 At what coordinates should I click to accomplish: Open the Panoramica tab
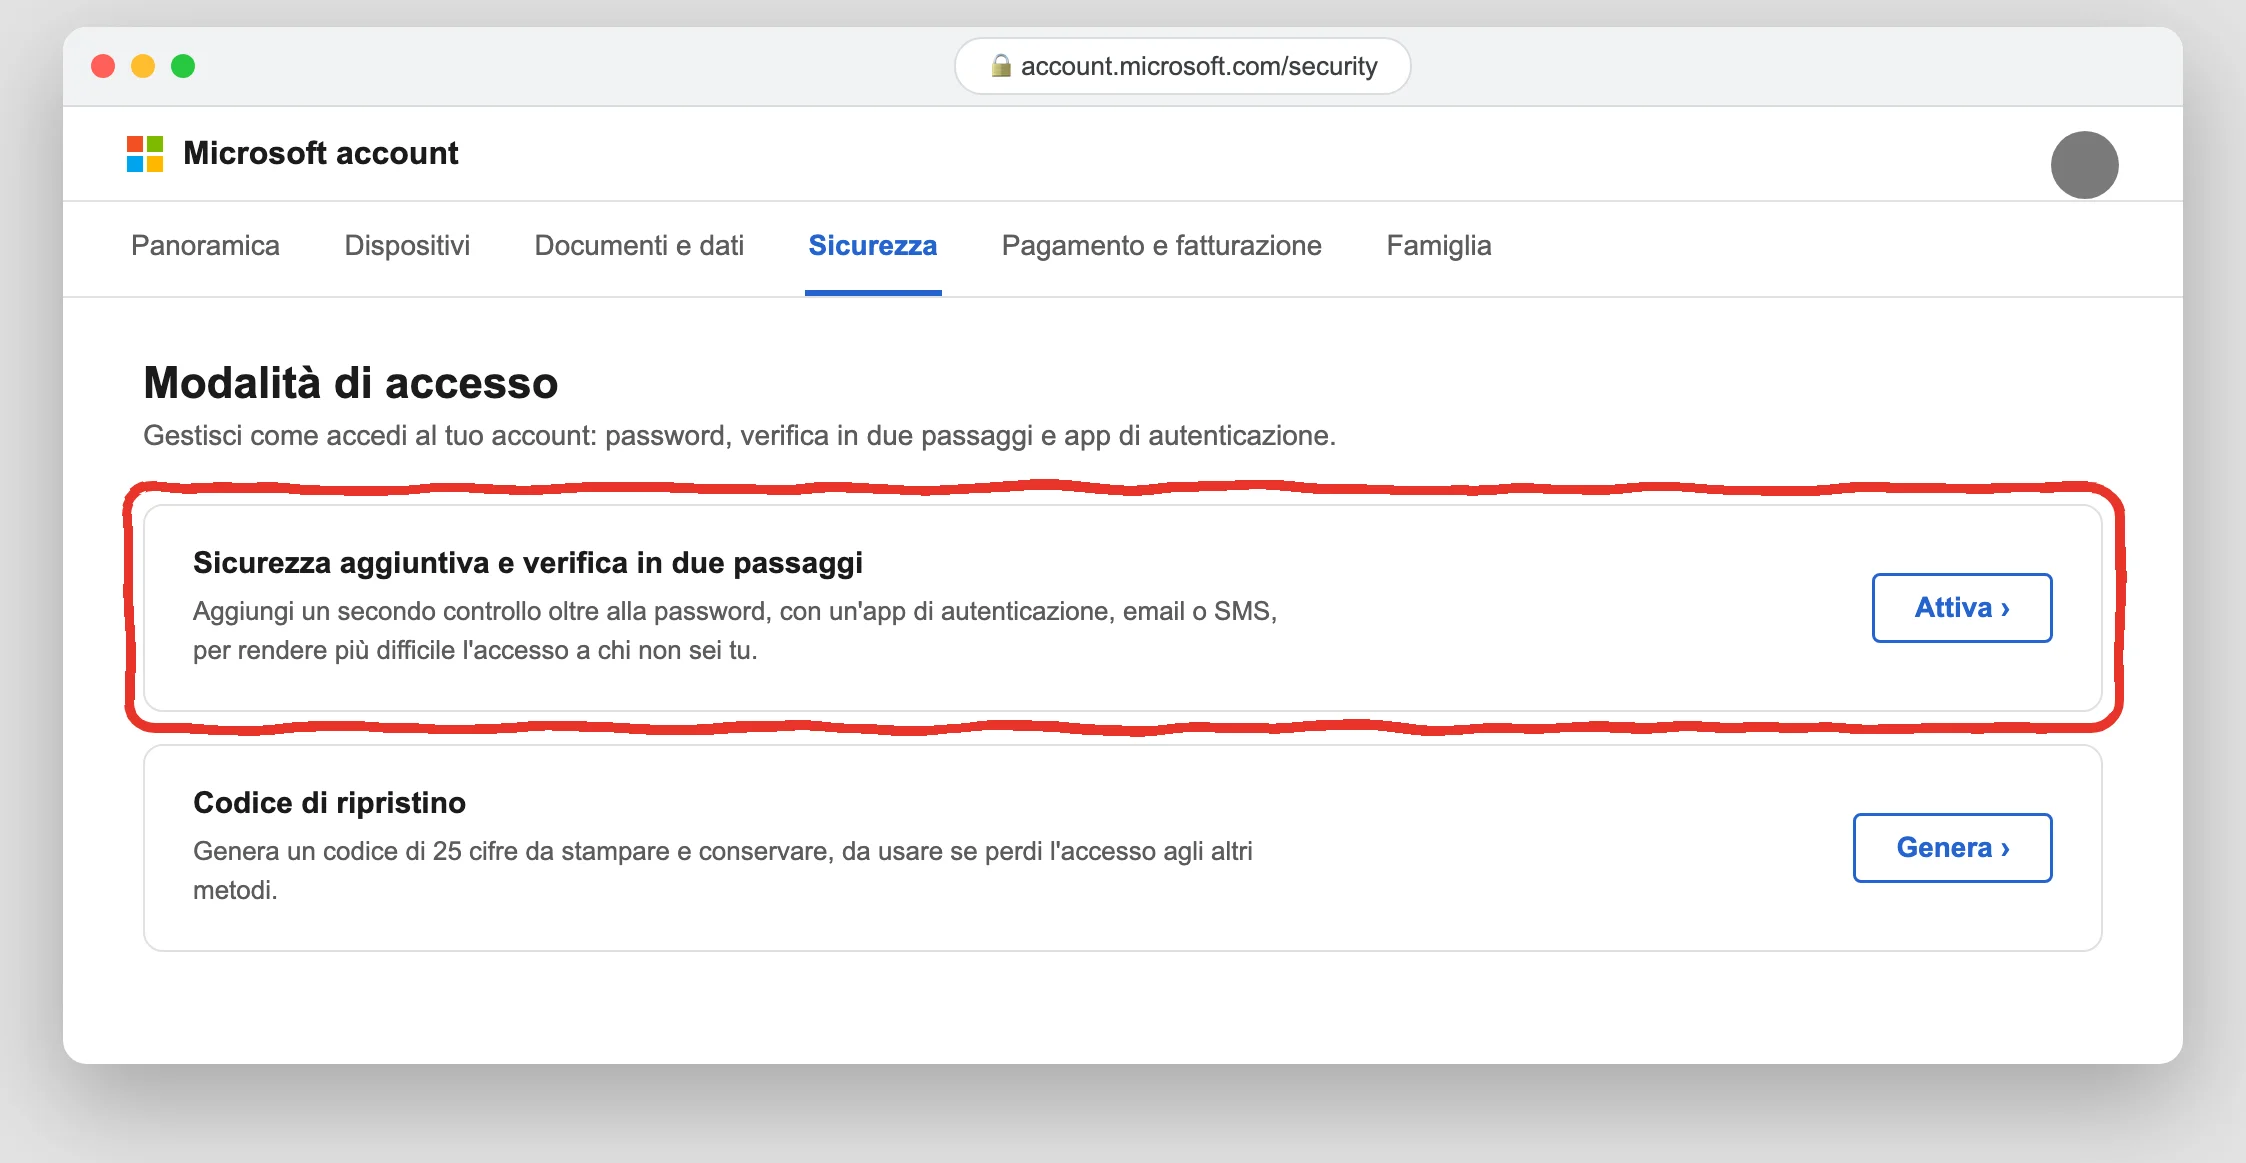click(205, 246)
